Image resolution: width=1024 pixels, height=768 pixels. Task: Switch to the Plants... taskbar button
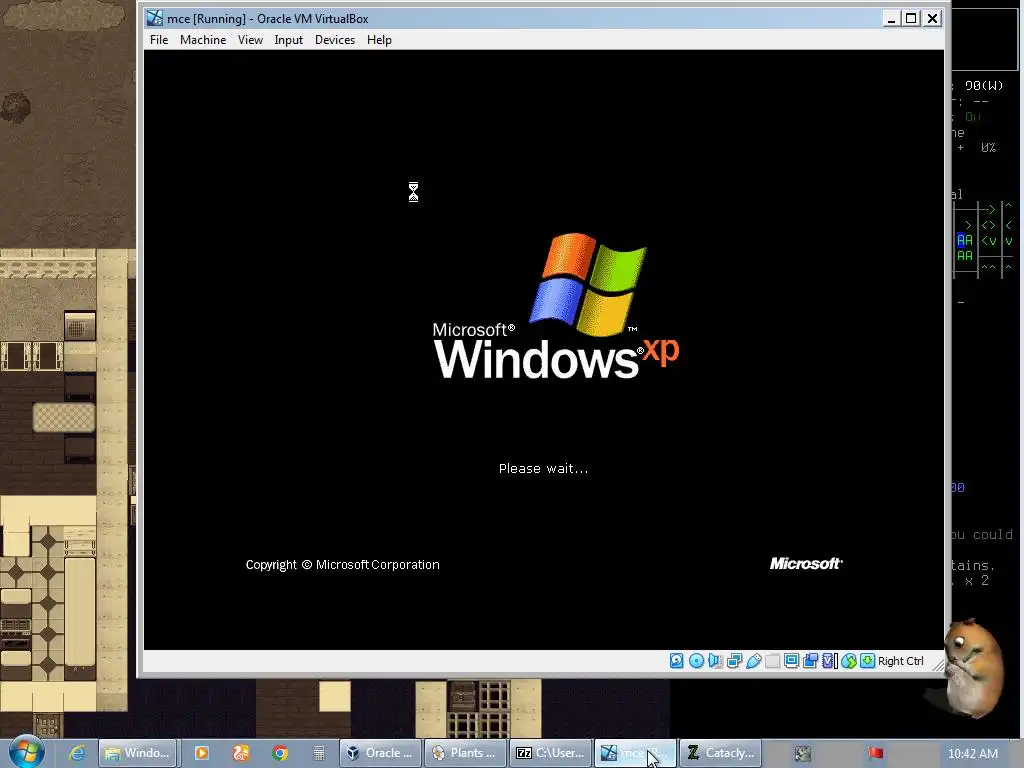pos(465,753)
